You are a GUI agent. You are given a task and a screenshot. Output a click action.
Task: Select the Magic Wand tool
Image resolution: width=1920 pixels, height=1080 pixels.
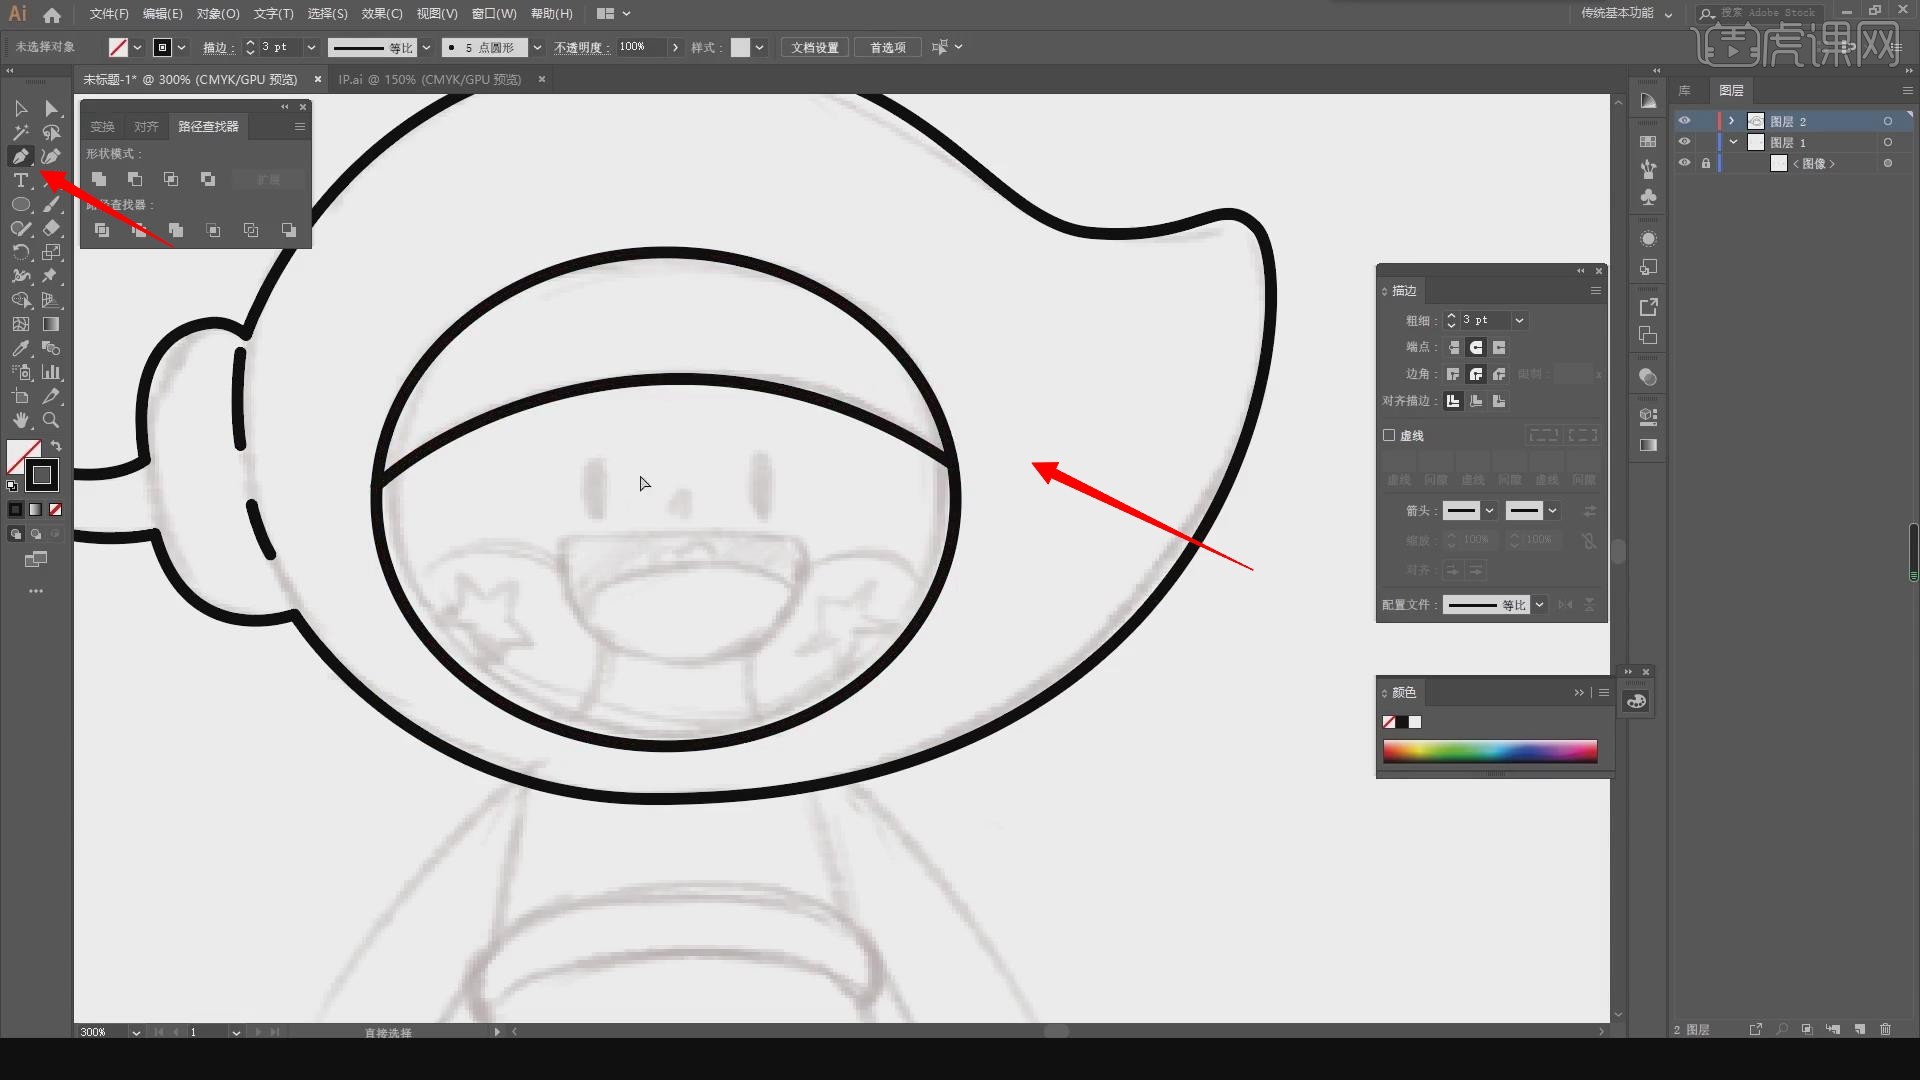click(20, 132)
